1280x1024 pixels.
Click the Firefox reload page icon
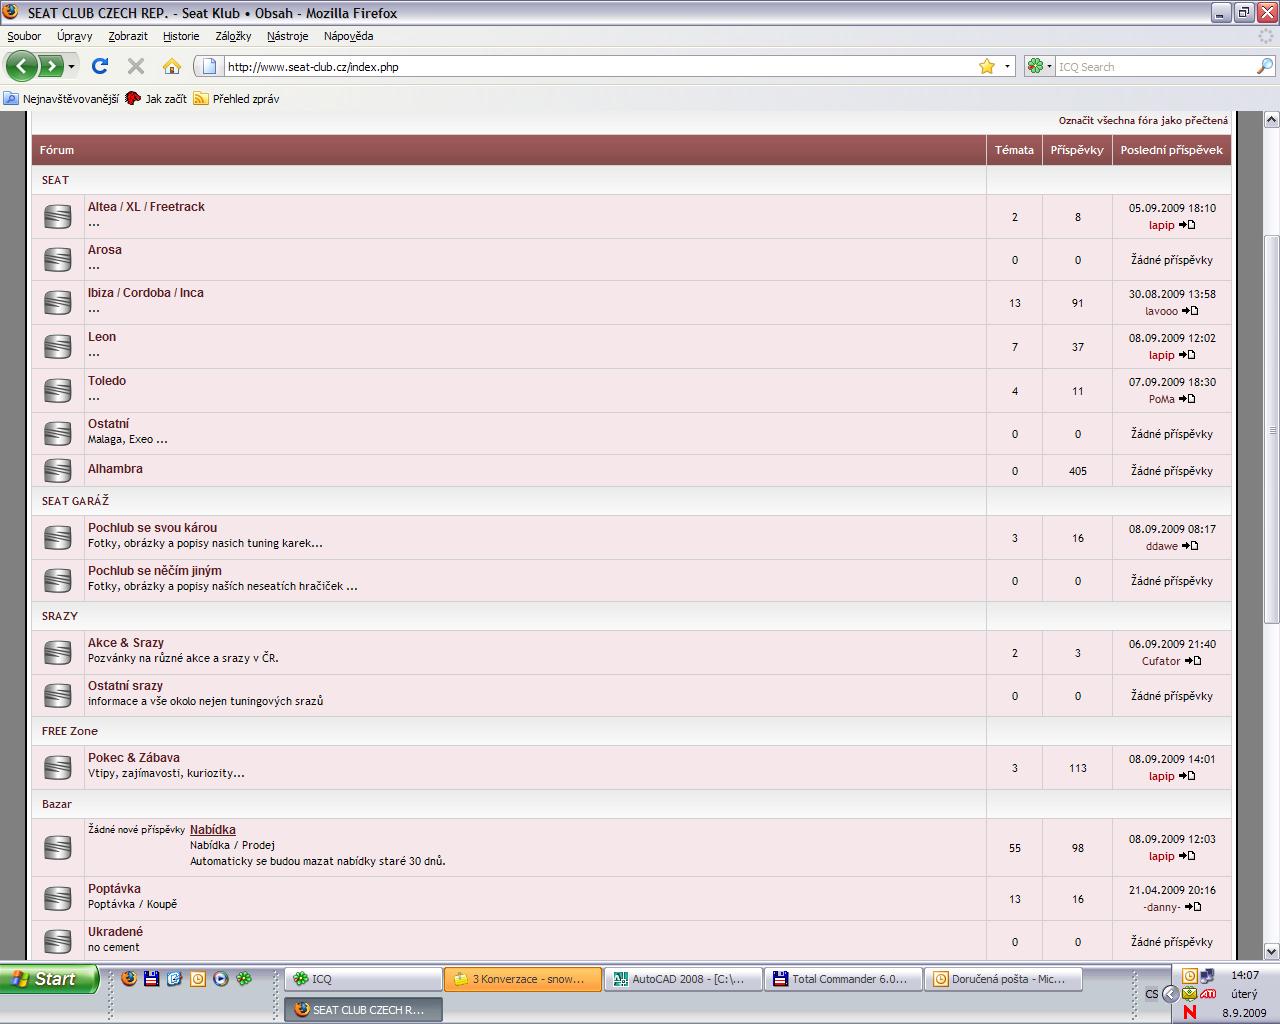[99, 66]
